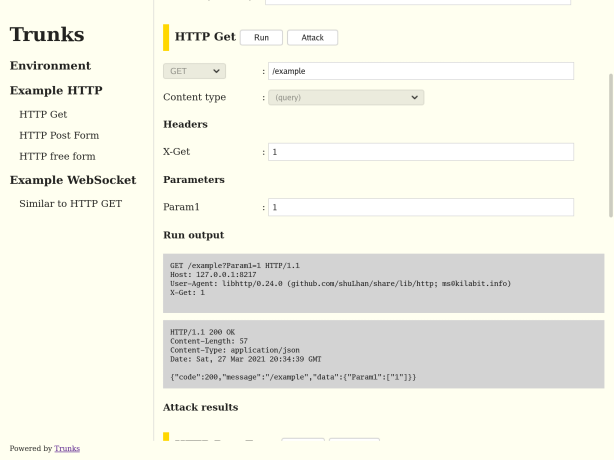This screenshot has height=460, width=614.
Task: Open HTTP Post Form sidebar item
Action: click(59, 135)
